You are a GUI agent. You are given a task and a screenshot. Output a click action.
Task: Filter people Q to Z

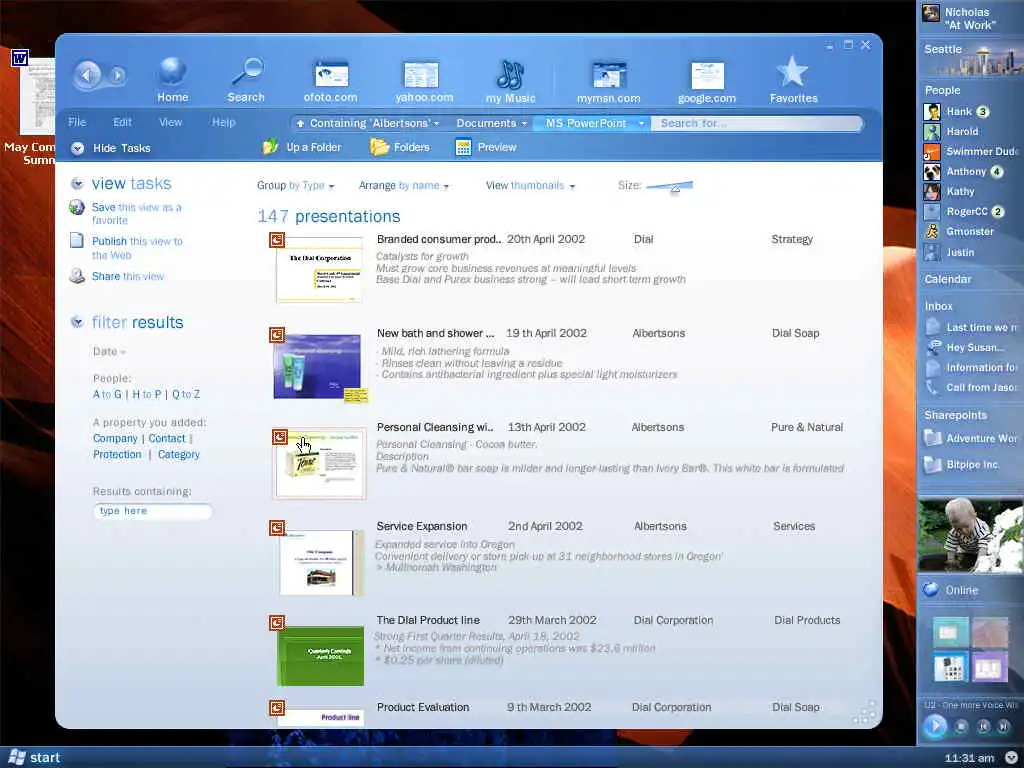point(186,394)
